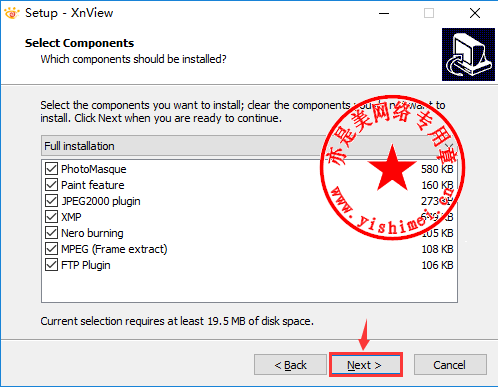Click the 108 KB size value
498x387 pixels.
(437, 249)
